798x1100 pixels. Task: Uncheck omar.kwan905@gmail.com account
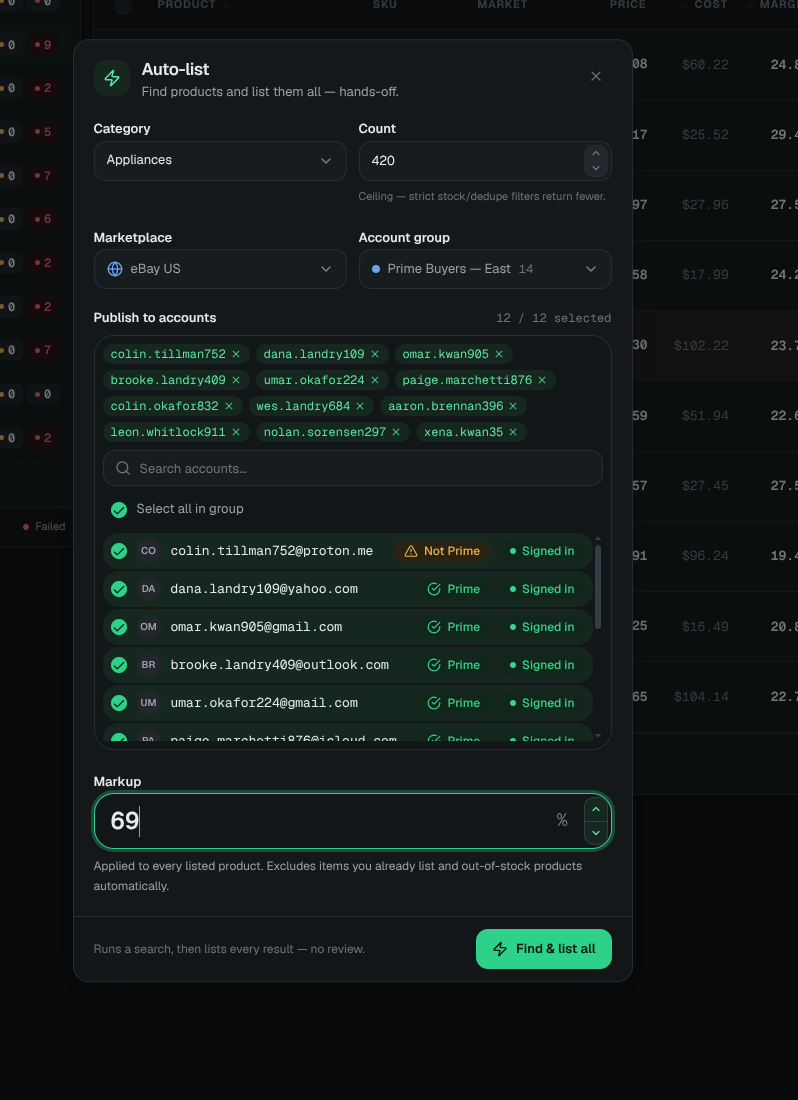pyautogui.click(x=119, y=627)
